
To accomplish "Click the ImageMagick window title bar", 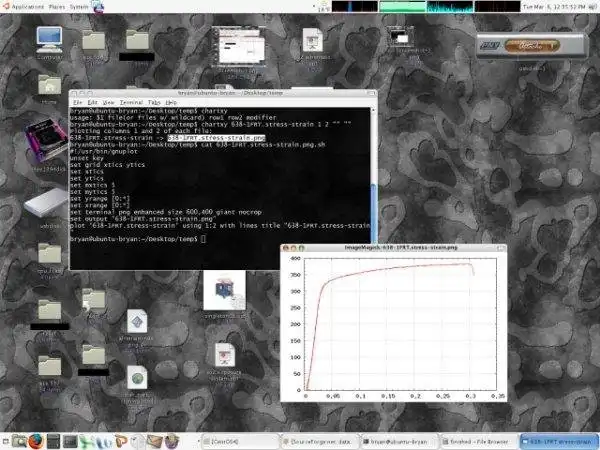I will [393, 248].
